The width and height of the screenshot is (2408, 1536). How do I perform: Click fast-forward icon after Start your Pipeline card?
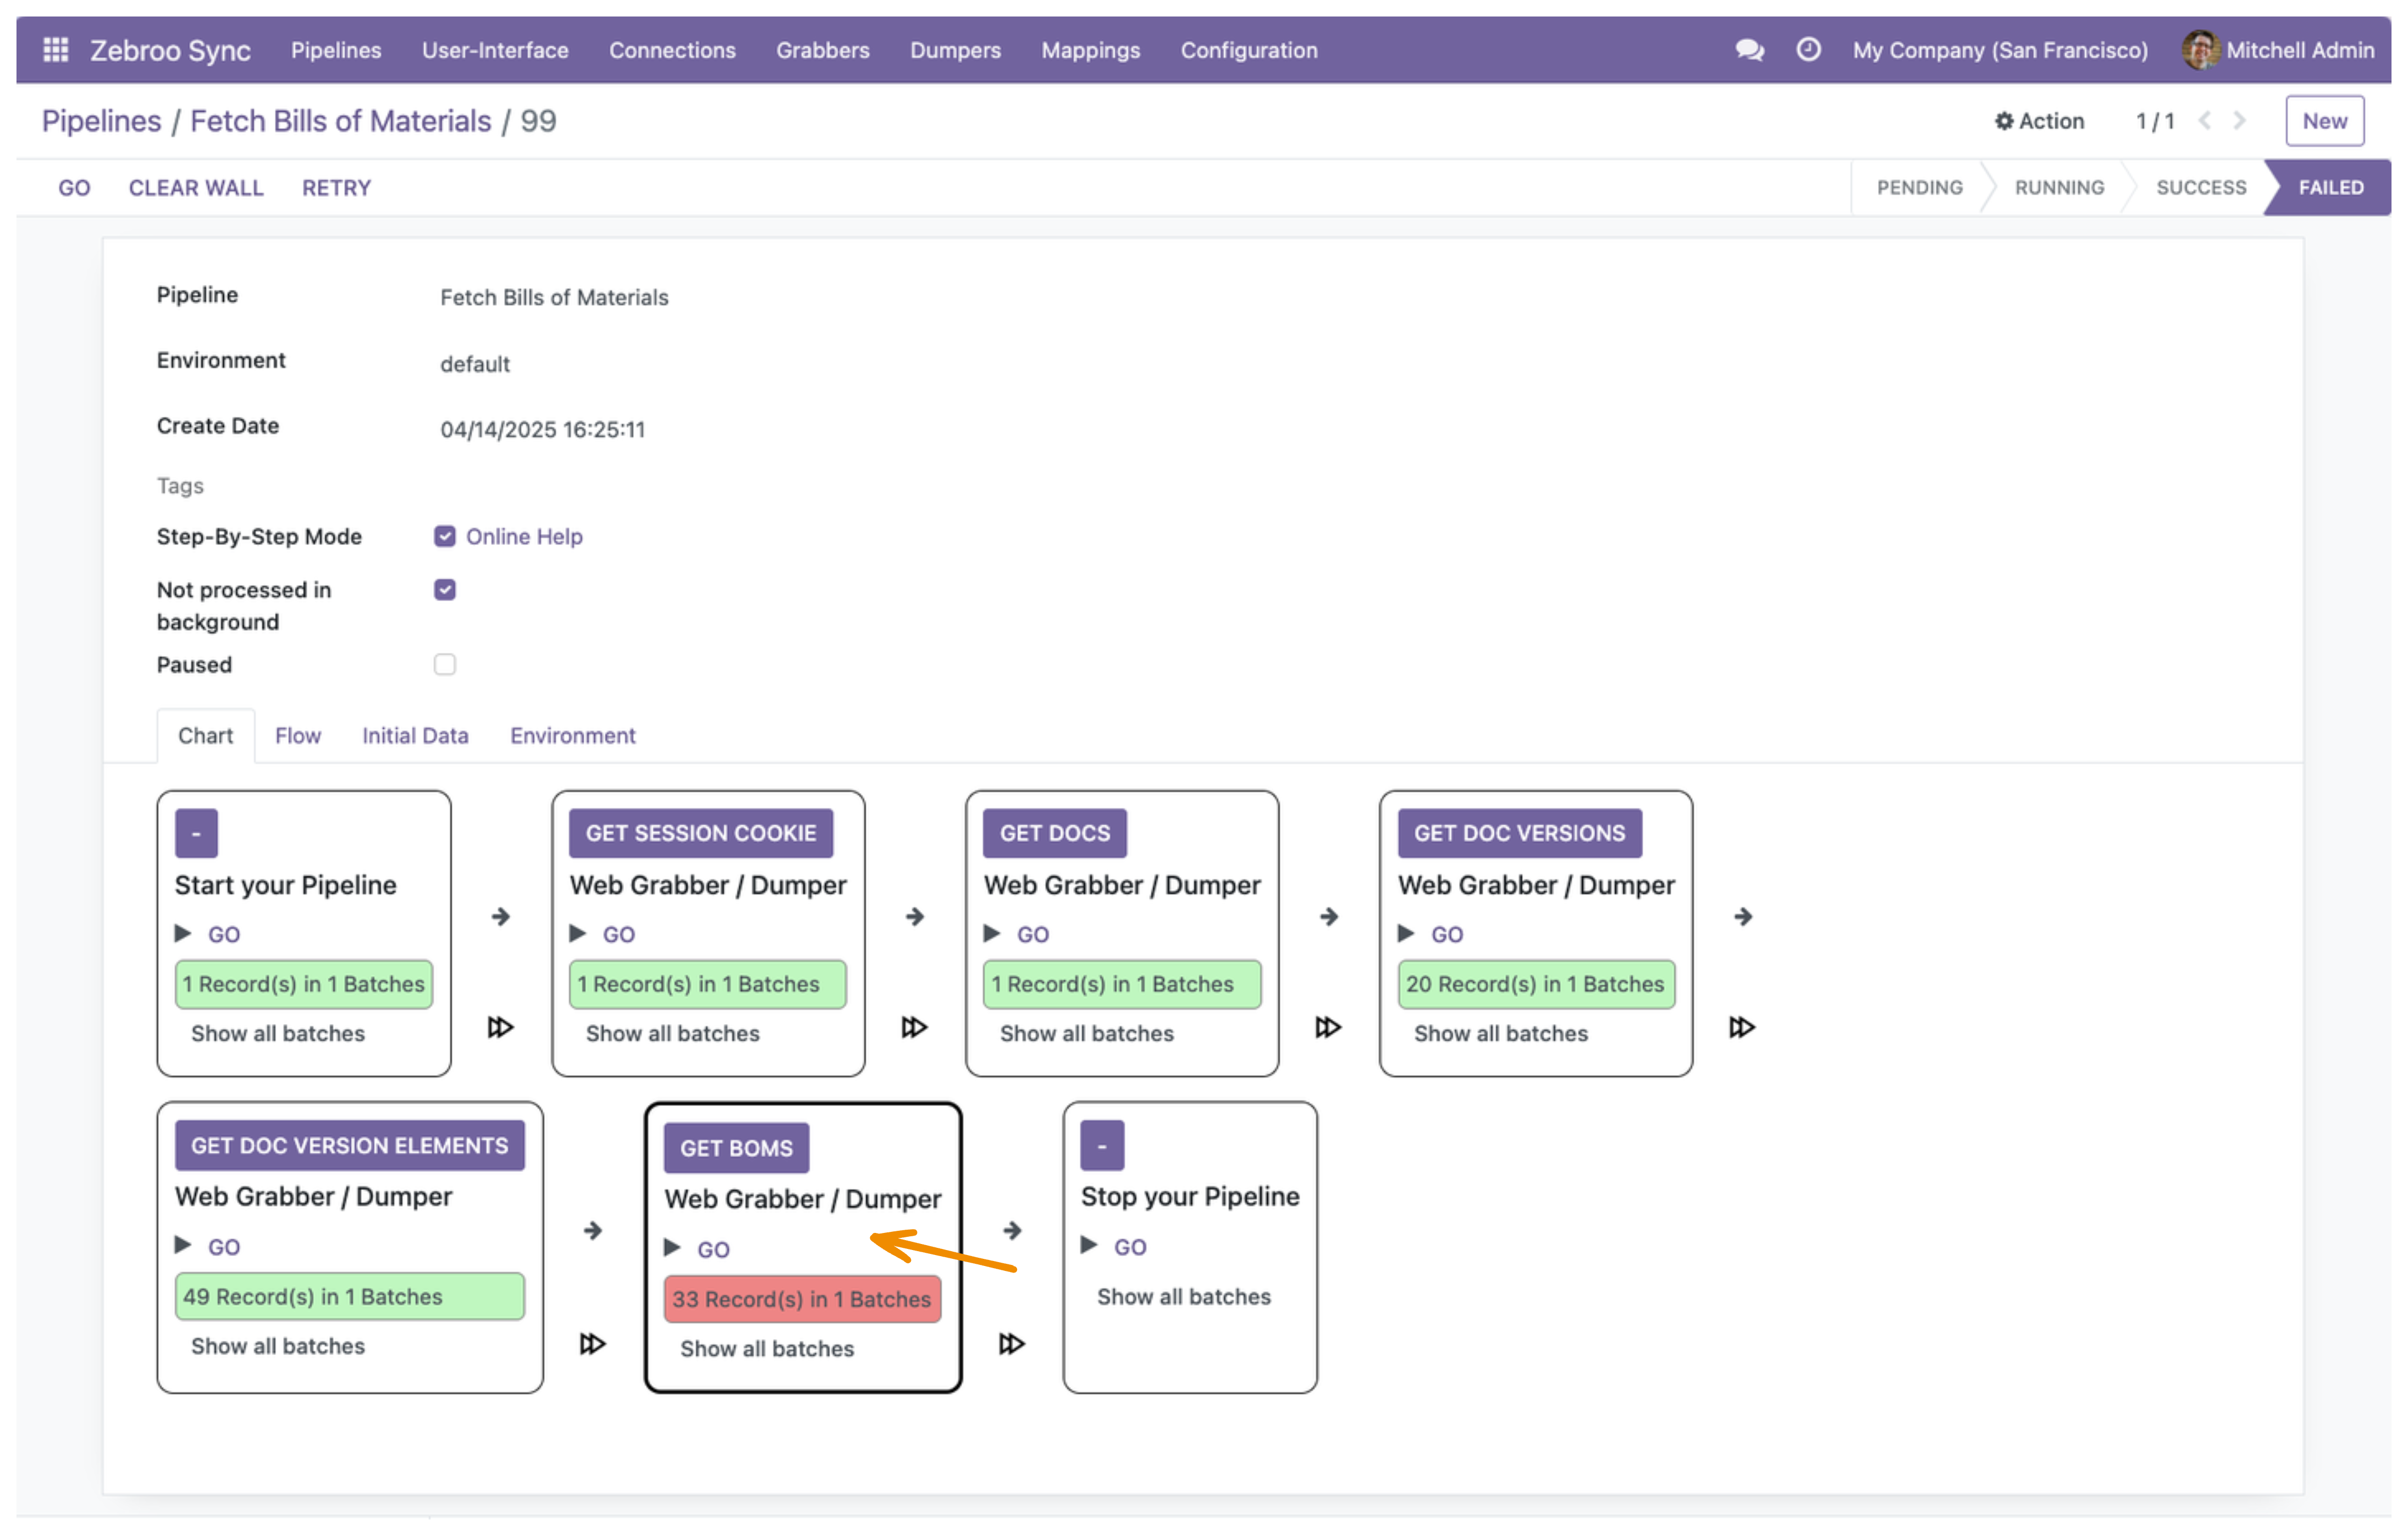500,1027
